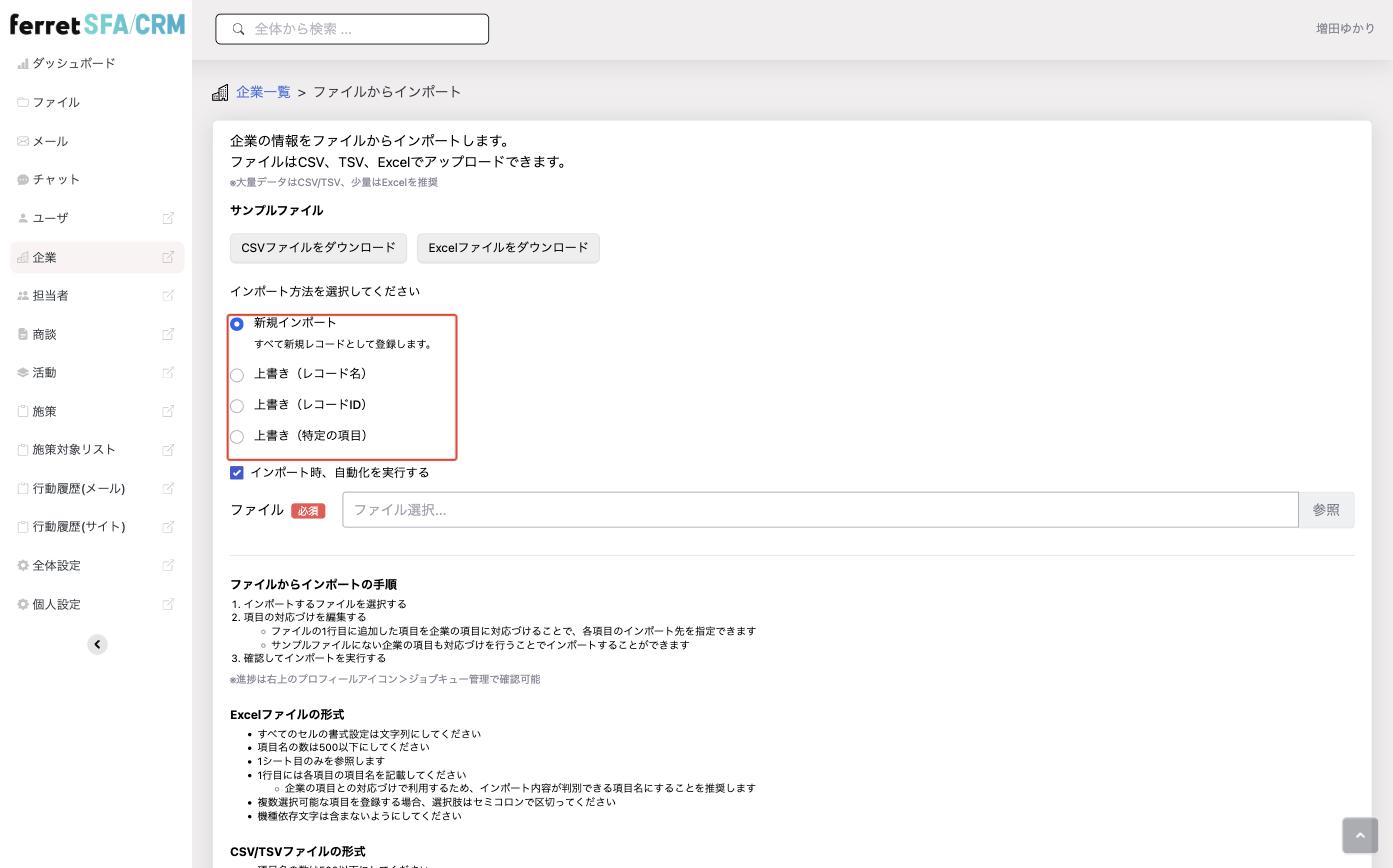Click the building icon in breadcrumb

click(220, 92)
